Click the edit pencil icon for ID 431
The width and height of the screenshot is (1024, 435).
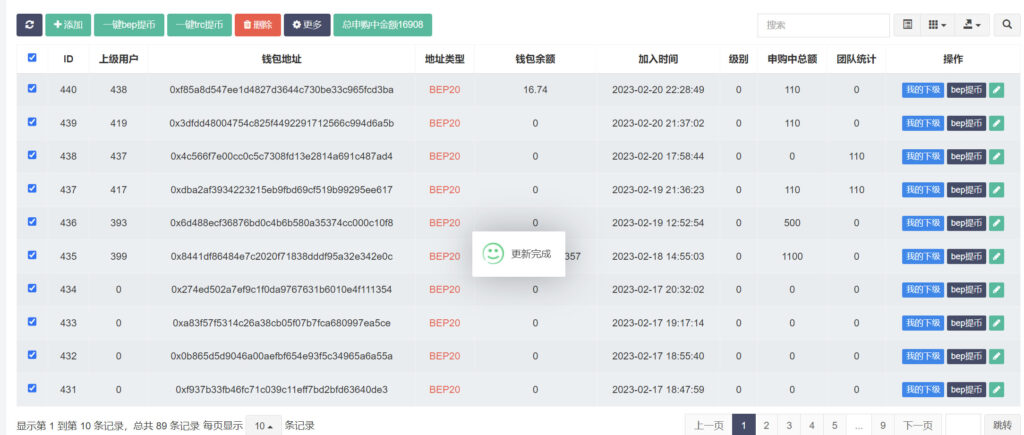pyautogui.click(x=996, y=389)
